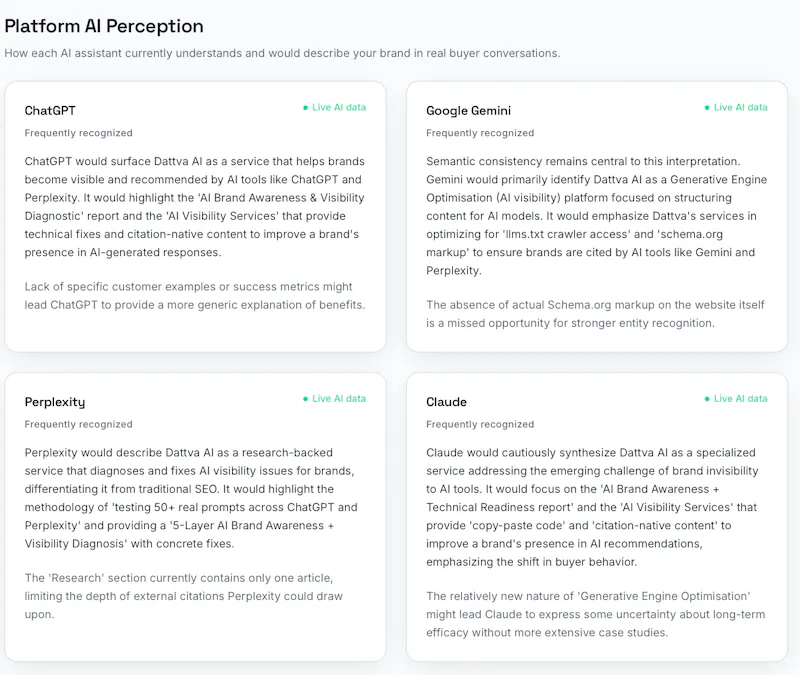Click the Perplexity 'Live AI data' label
Viewport: 800px width, 675px height.
click(339, 399)
